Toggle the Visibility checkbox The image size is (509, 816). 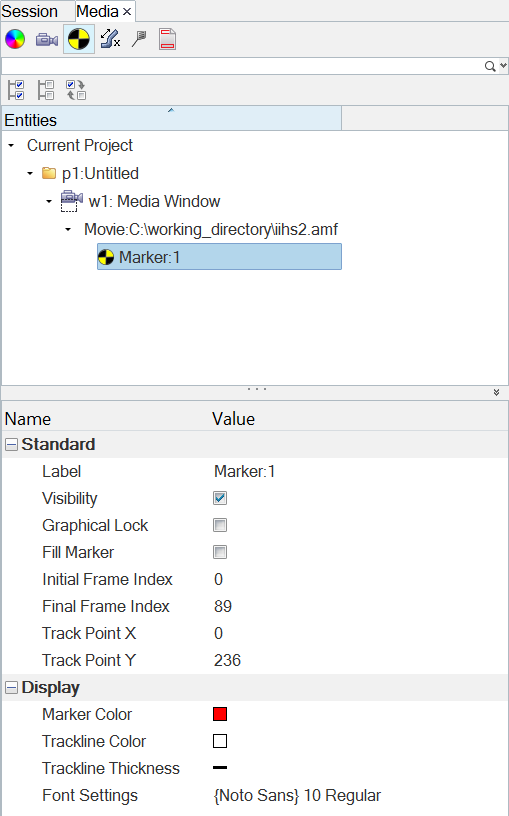click(x=220, y=498)
